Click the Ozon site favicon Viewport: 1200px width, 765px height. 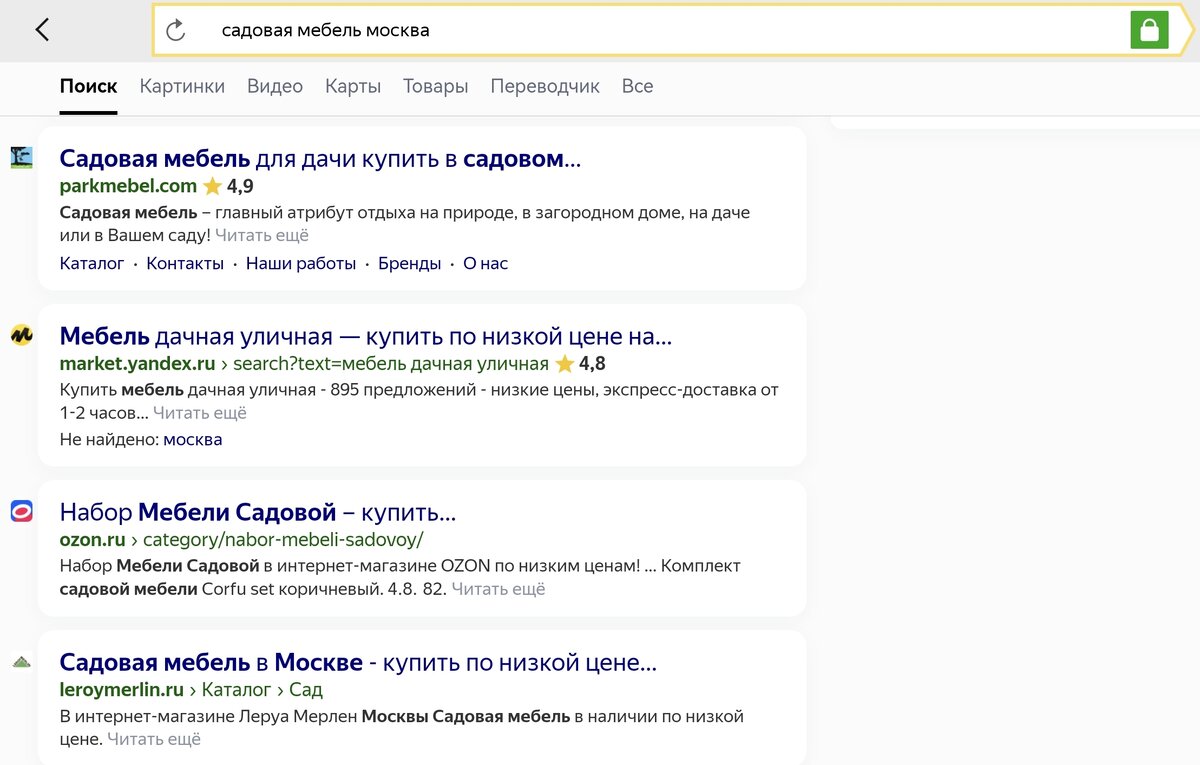pyautogui.click(x=22, y=512)
